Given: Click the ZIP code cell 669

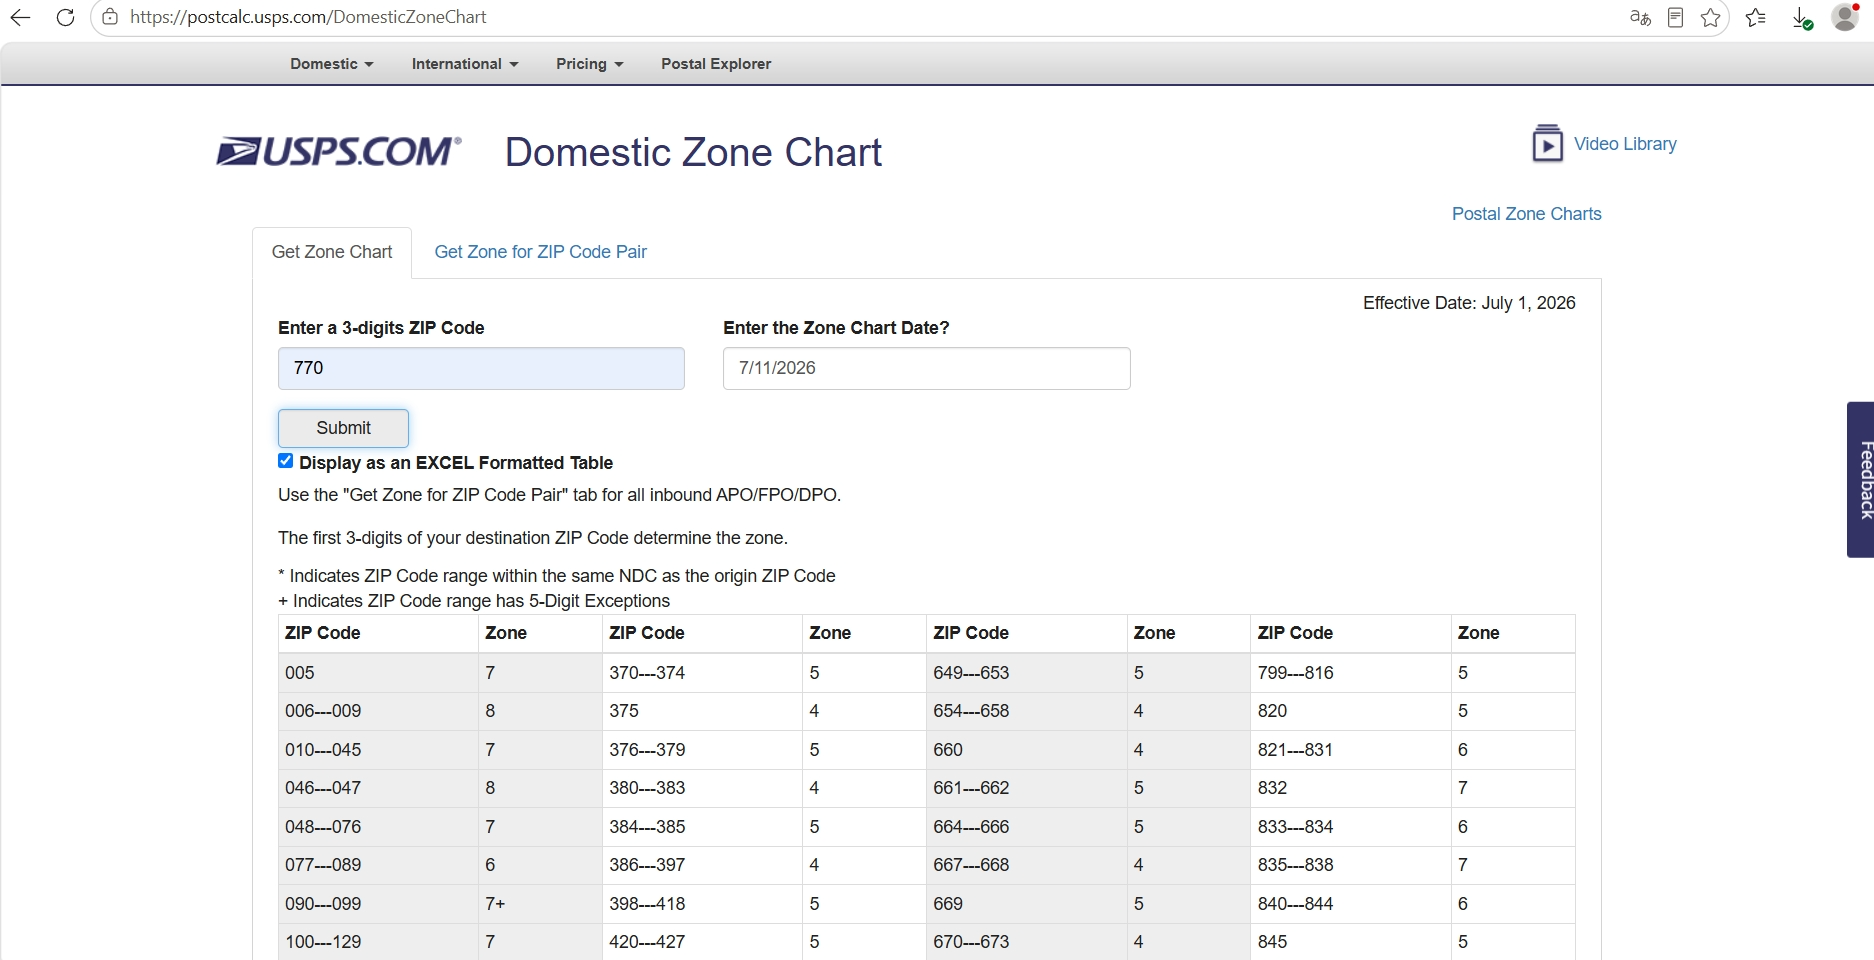Looking at the screenshot, I should tap(1026, 904).
